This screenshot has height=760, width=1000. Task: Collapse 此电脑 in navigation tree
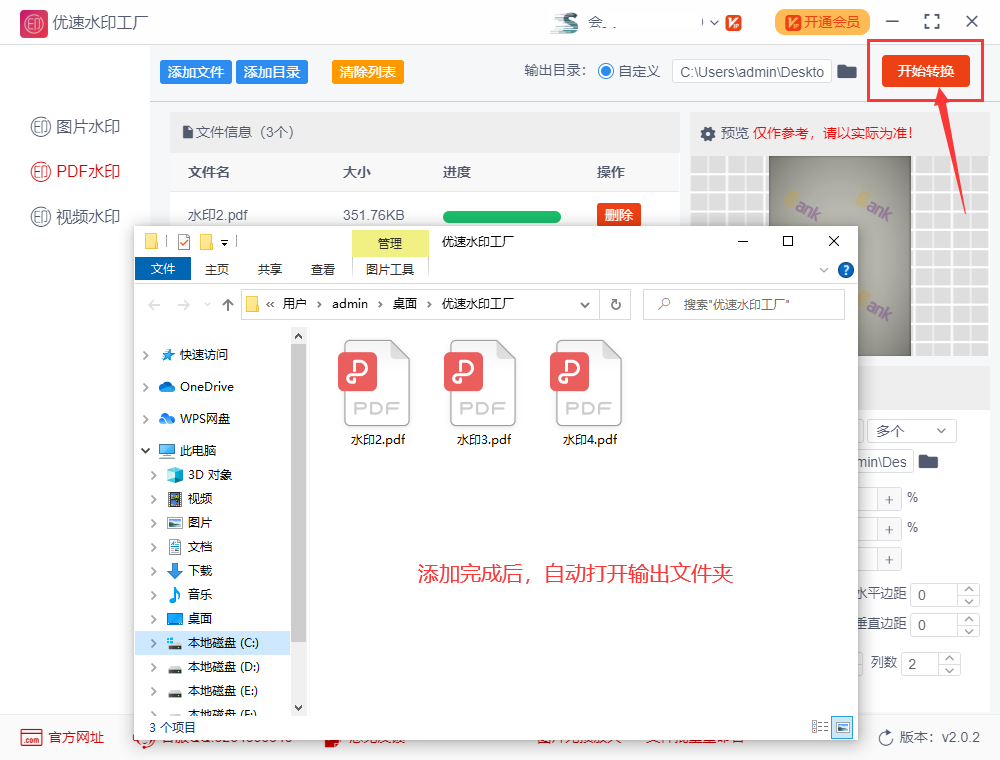[x=146, y=451]
